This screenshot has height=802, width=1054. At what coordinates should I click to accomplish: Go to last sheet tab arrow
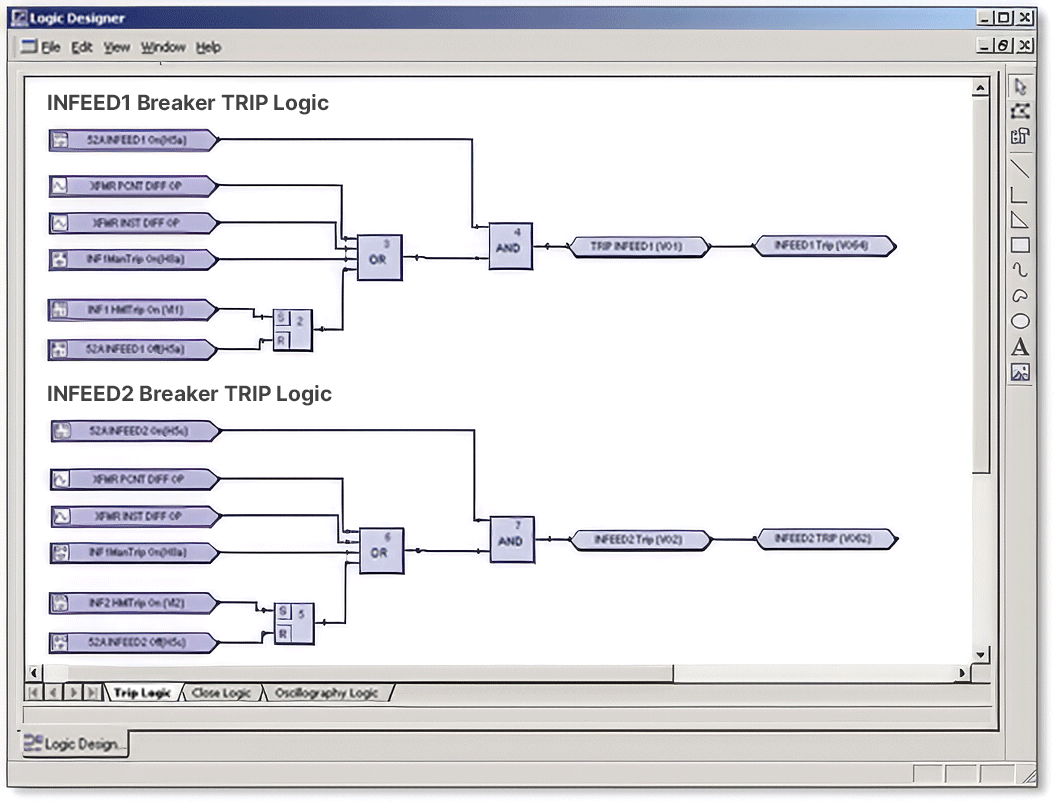coord(93,692)
